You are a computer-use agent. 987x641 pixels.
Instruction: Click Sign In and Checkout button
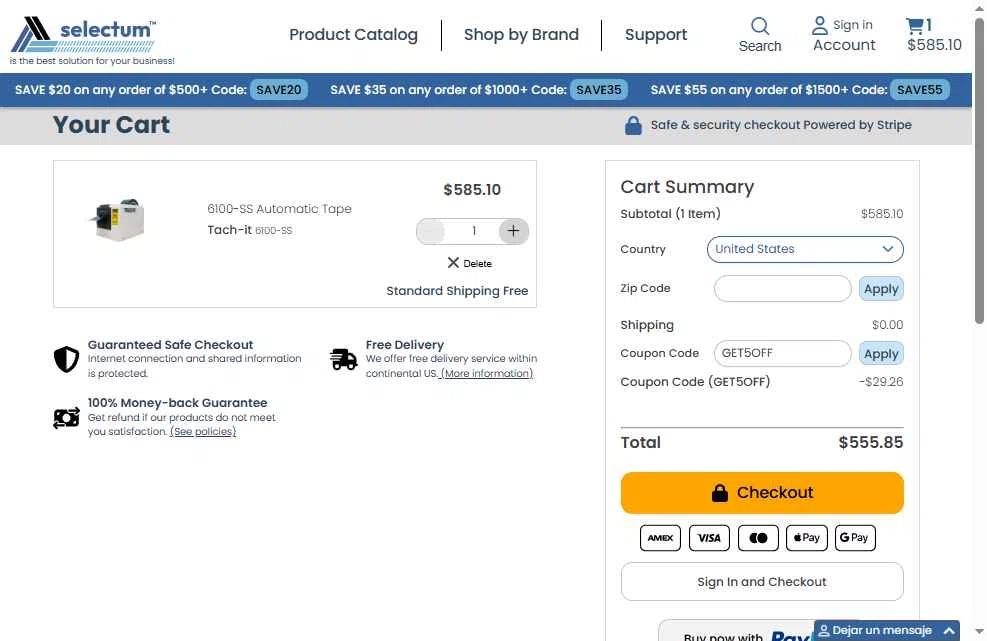point(762,582)
